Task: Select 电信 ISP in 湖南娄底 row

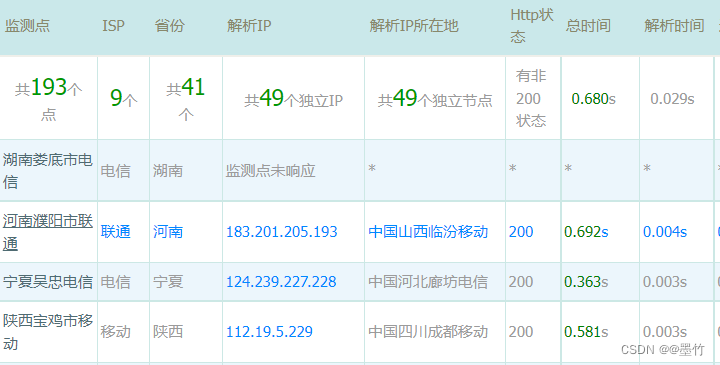Action: point(115,171)
